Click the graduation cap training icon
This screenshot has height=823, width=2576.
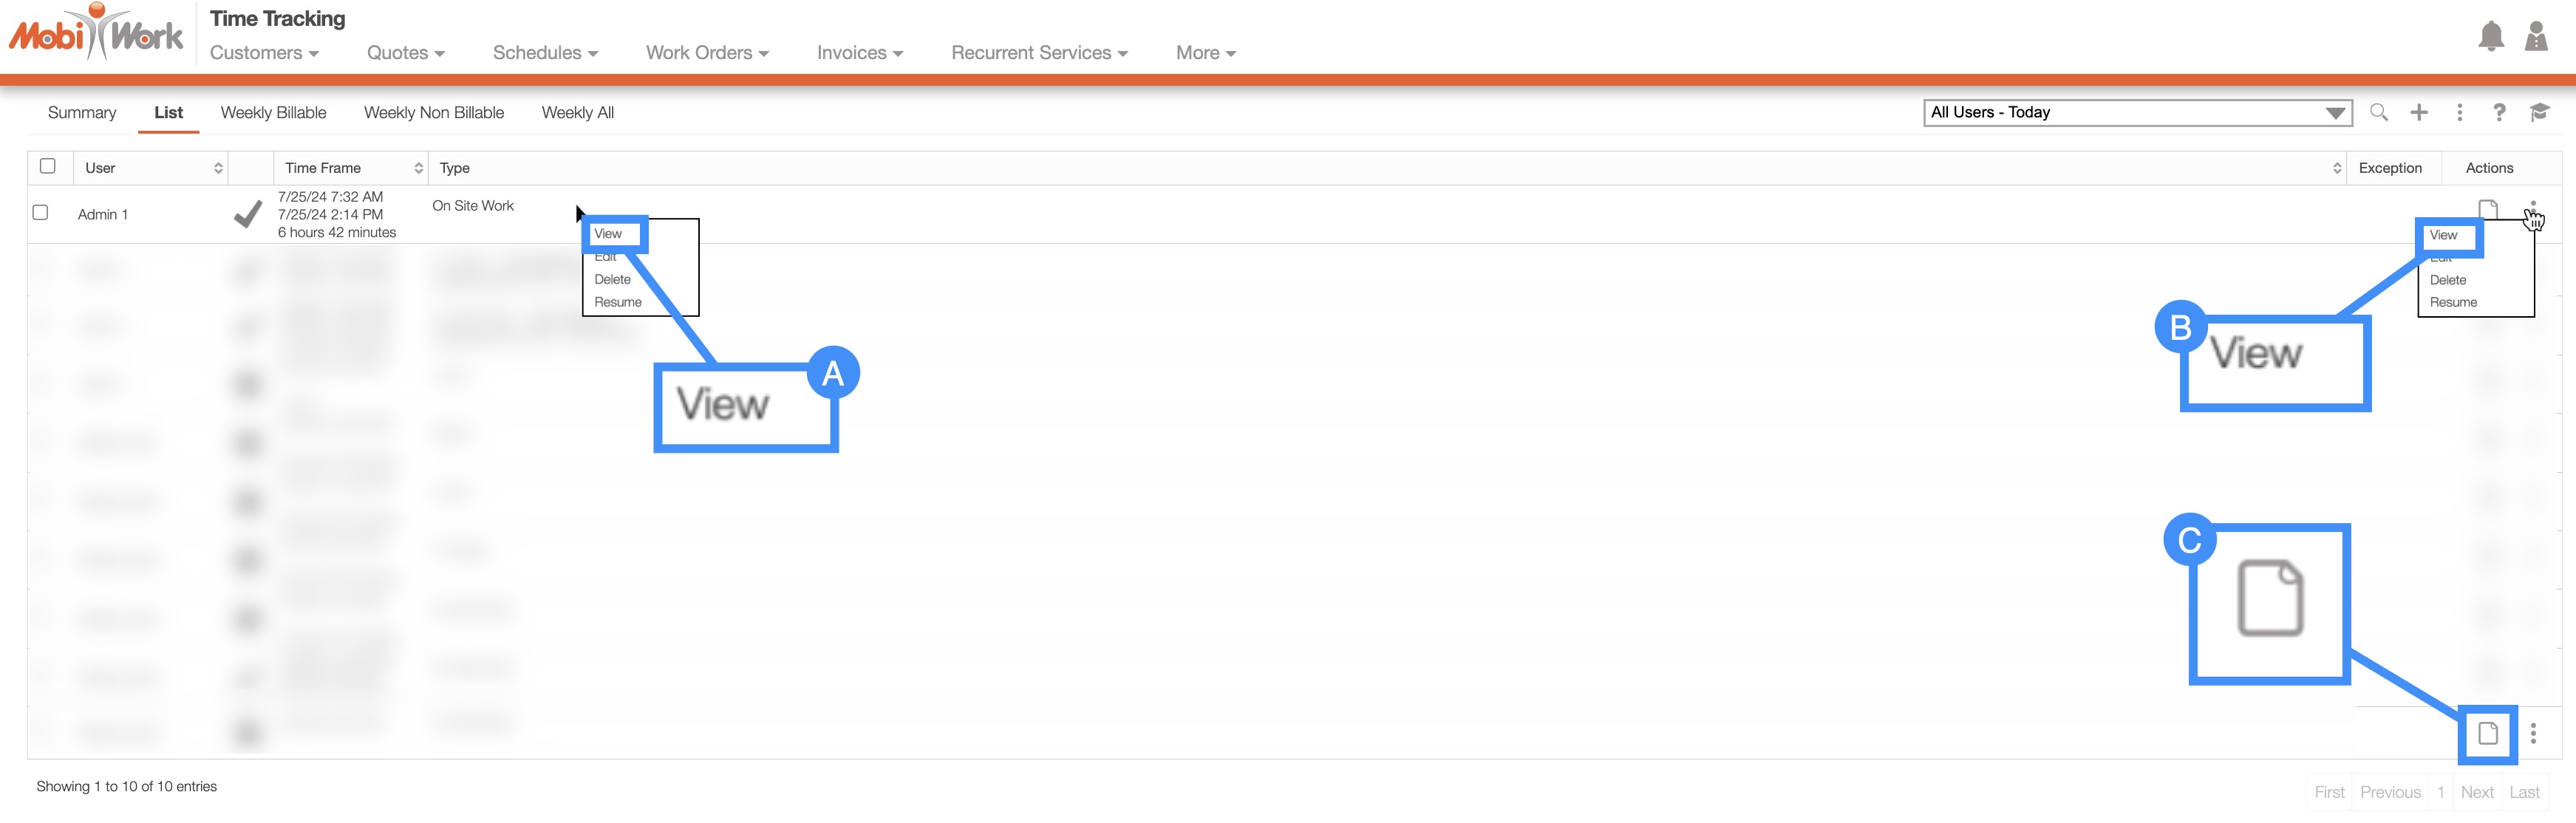(x=2539, y=112)
